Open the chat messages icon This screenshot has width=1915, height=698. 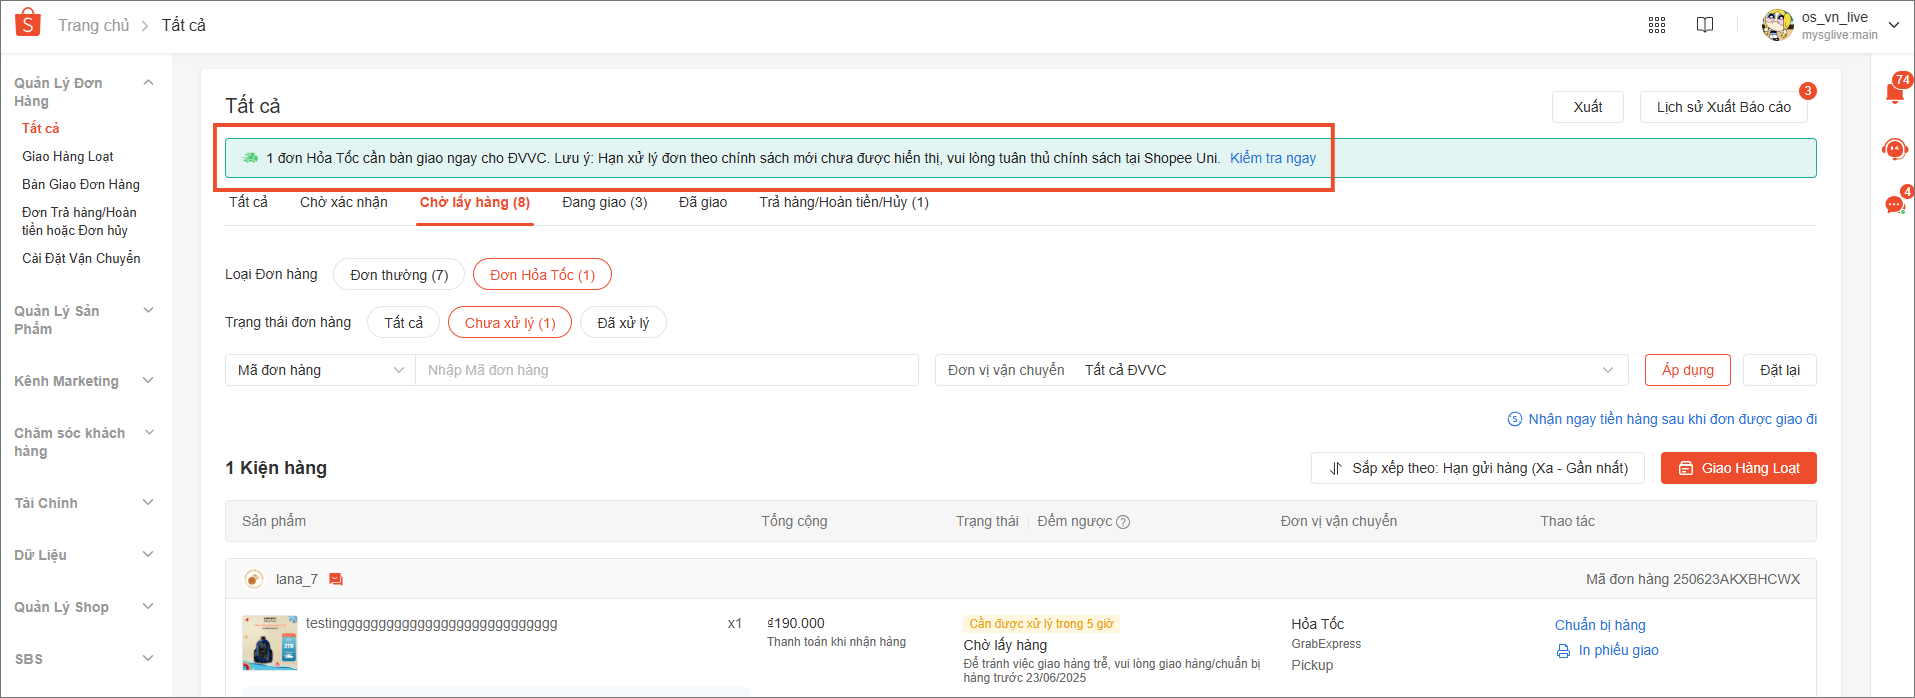click(1894, 205)
